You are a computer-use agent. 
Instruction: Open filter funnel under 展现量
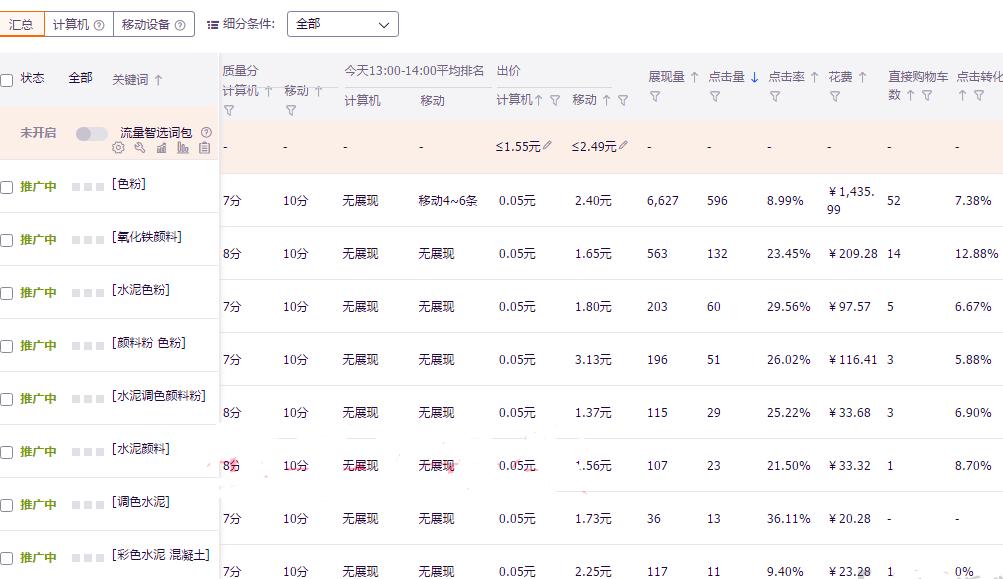pos(655,97)
